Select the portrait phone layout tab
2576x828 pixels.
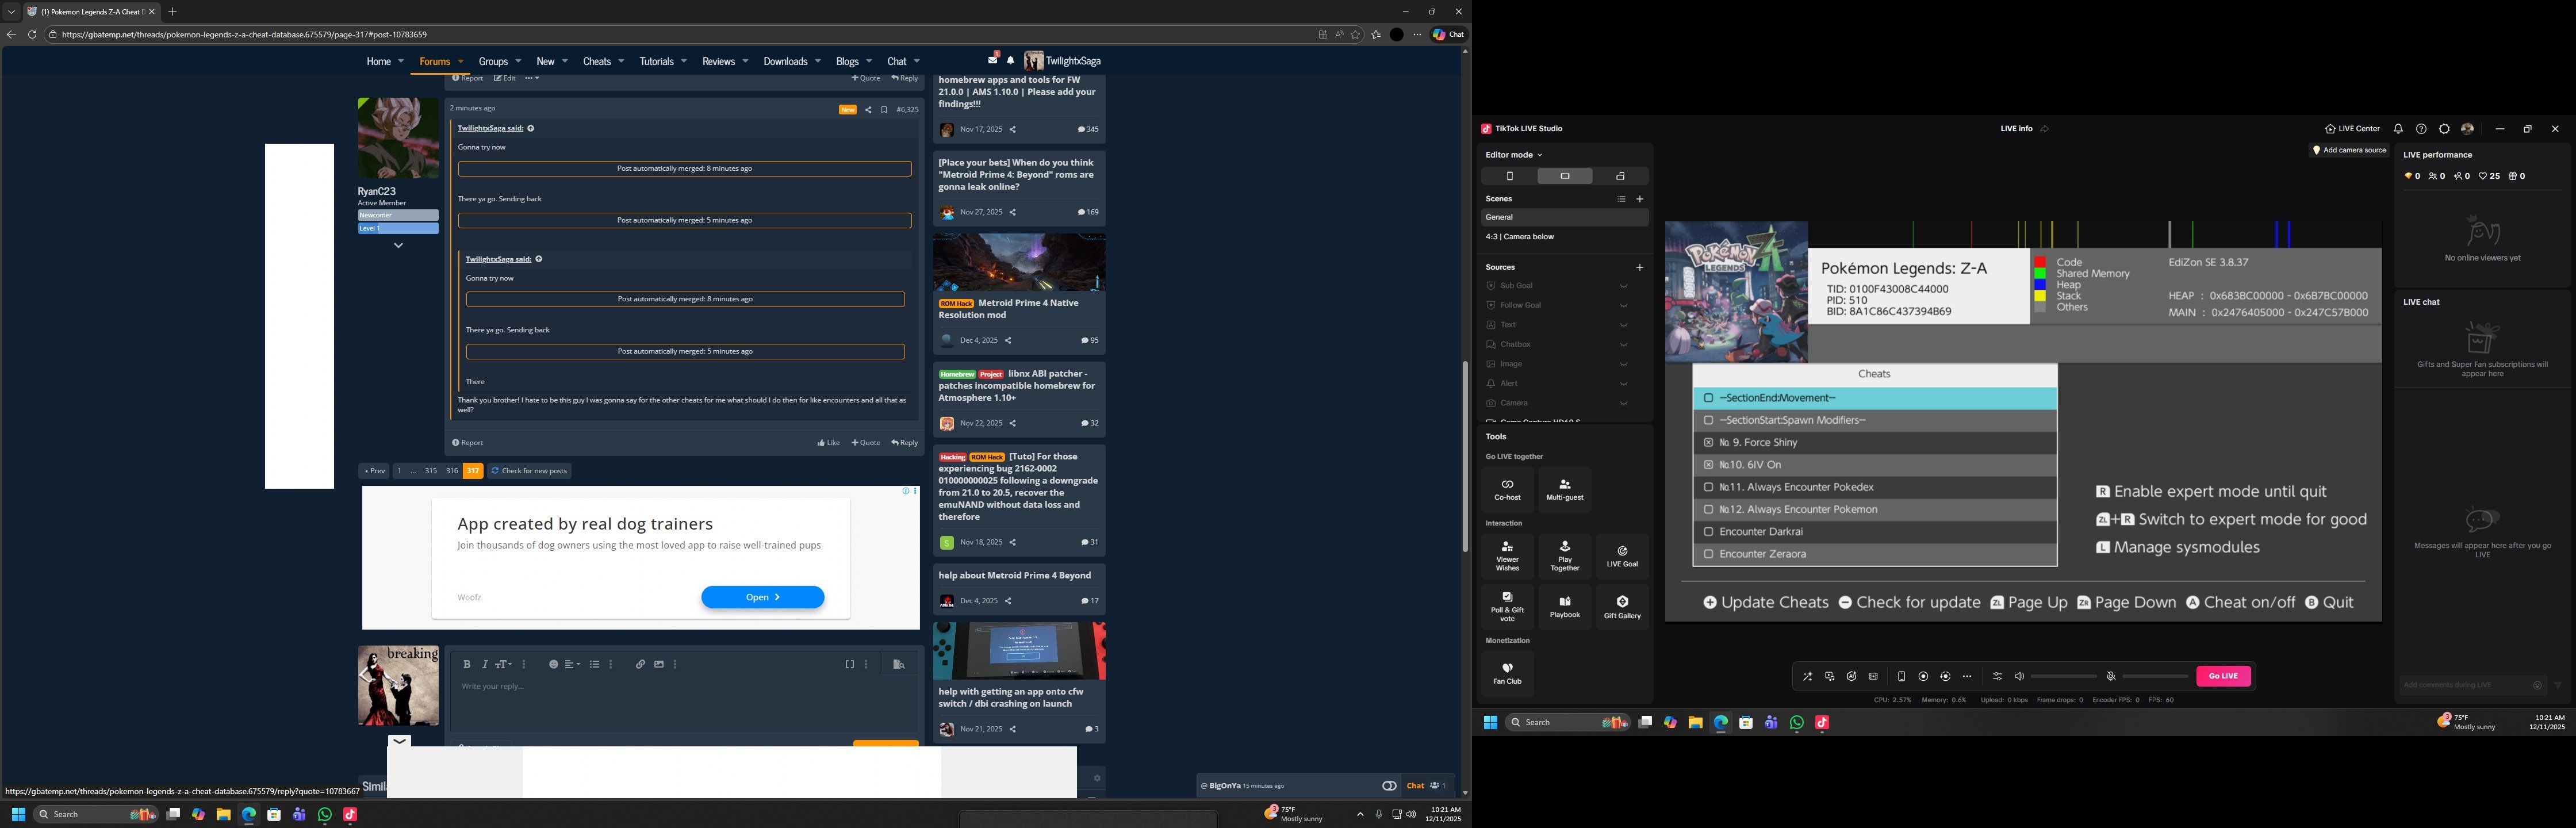click(x=1510, y=176)
